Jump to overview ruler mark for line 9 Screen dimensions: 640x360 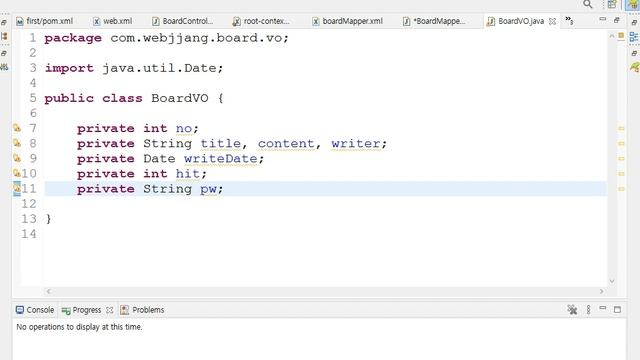621,158
